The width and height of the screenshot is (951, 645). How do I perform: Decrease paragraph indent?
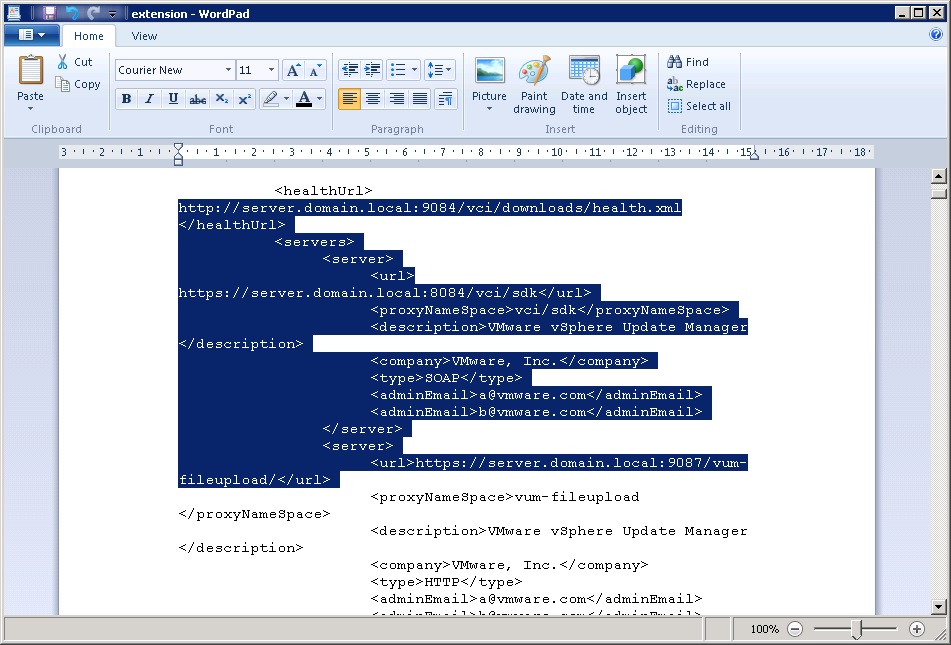pyautogui.click(x=350, y=70)
